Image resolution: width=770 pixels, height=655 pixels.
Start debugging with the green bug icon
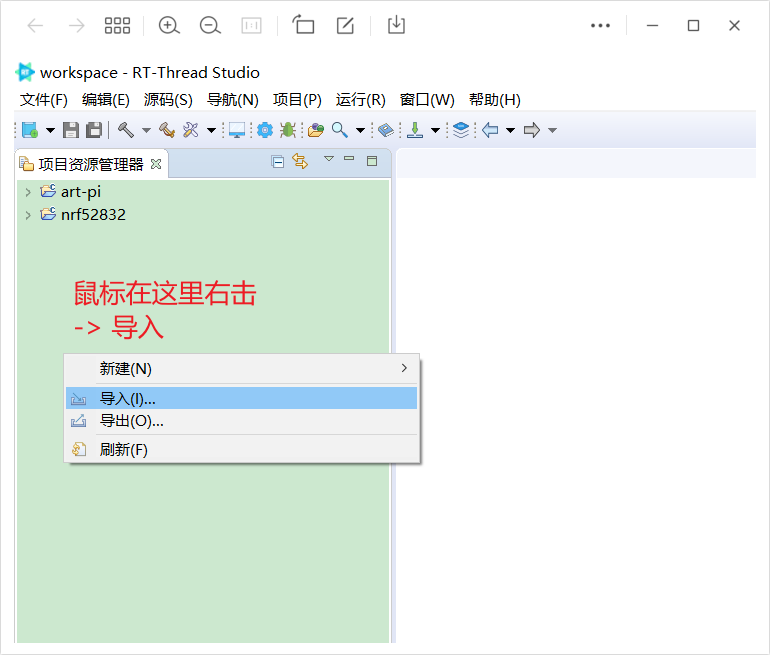[288, 130]
